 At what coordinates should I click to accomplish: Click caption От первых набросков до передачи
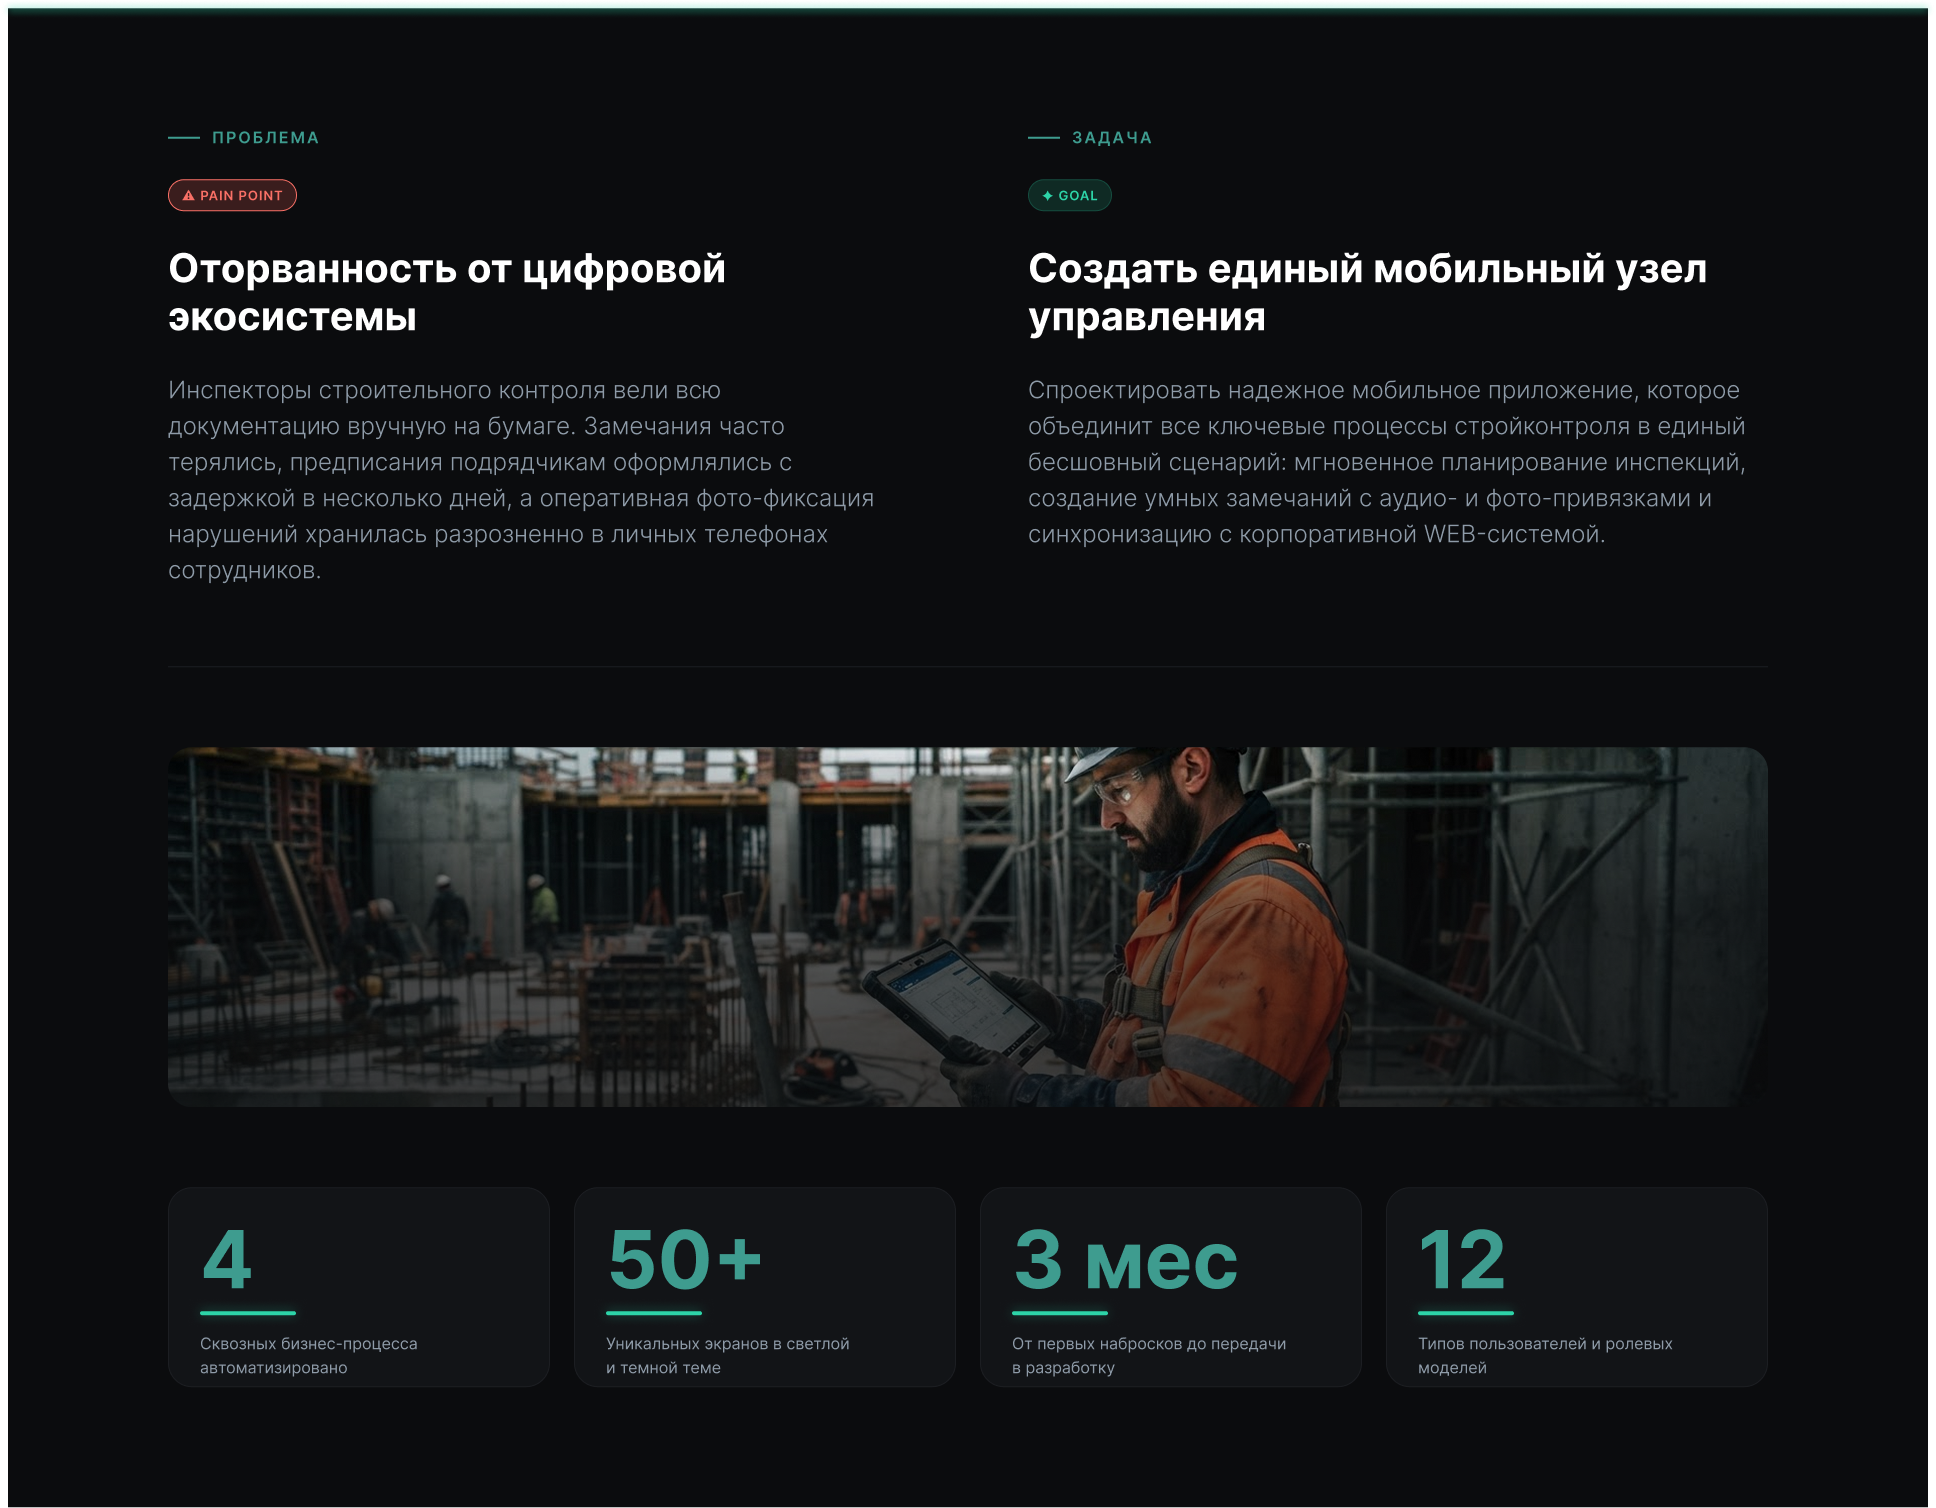tap(1149, 1356)
